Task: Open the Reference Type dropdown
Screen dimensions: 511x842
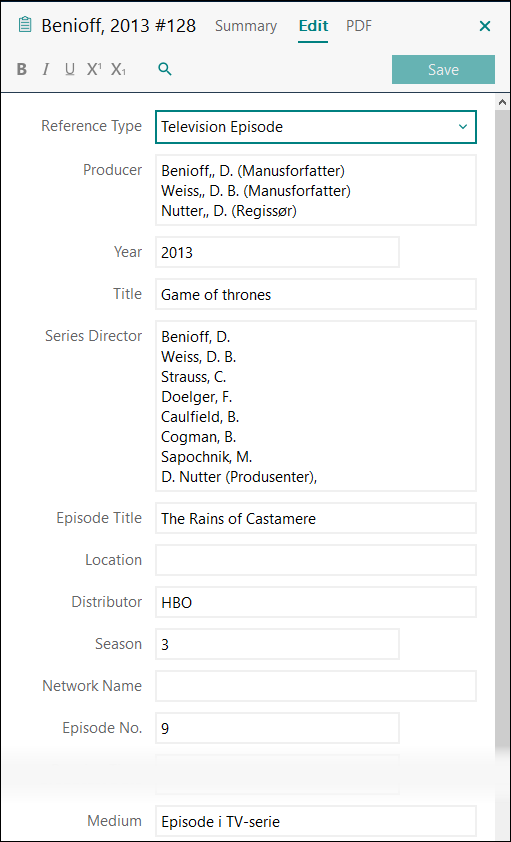Action: coord(316,127)
